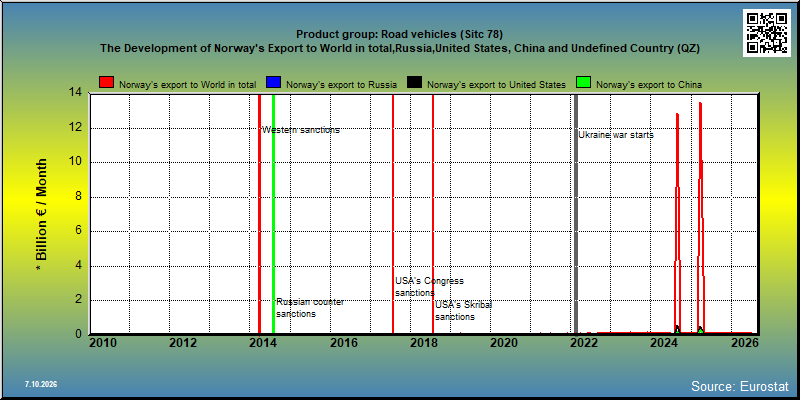Viewport: 800px width, 400px height.
Task: Click the blue Russia legend swatch
Action: click(x=273, y=83)
